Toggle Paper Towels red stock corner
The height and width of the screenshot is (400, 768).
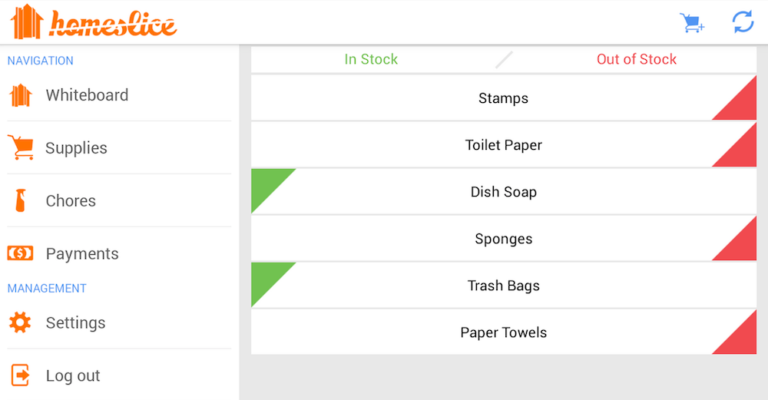tap(742, 340)
